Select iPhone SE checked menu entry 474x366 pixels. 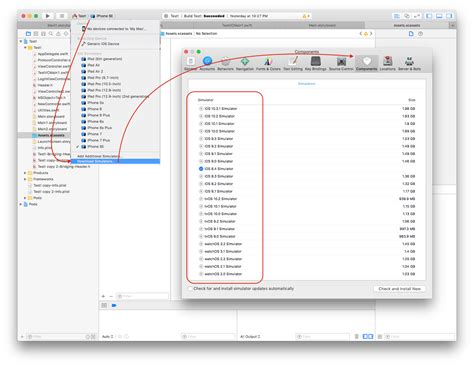[x=115, y=147]
